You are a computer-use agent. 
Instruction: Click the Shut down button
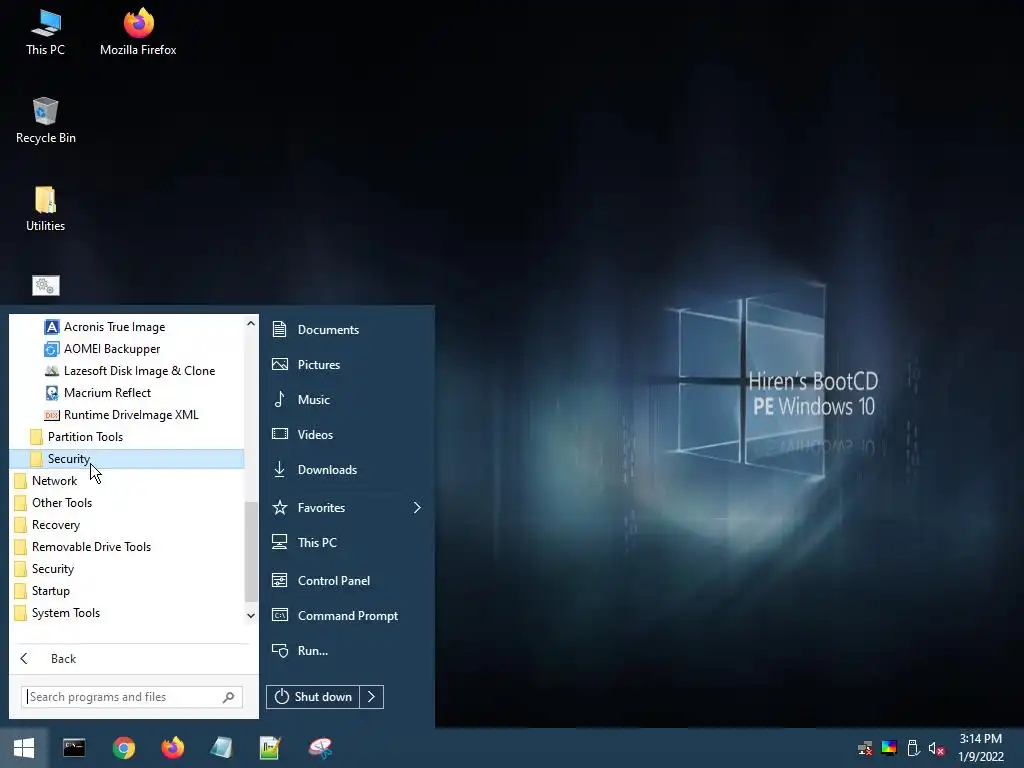tap(313, 697)
